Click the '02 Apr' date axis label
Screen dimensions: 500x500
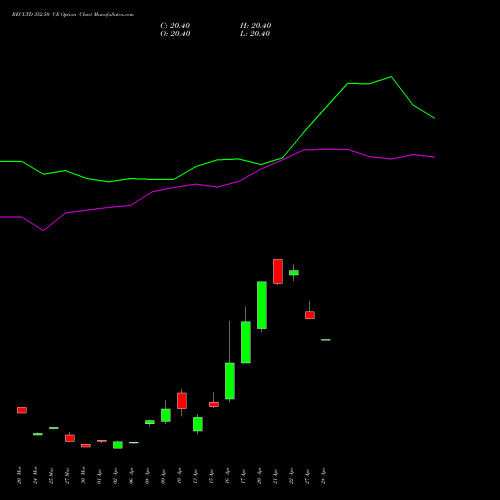click(115, 477)
